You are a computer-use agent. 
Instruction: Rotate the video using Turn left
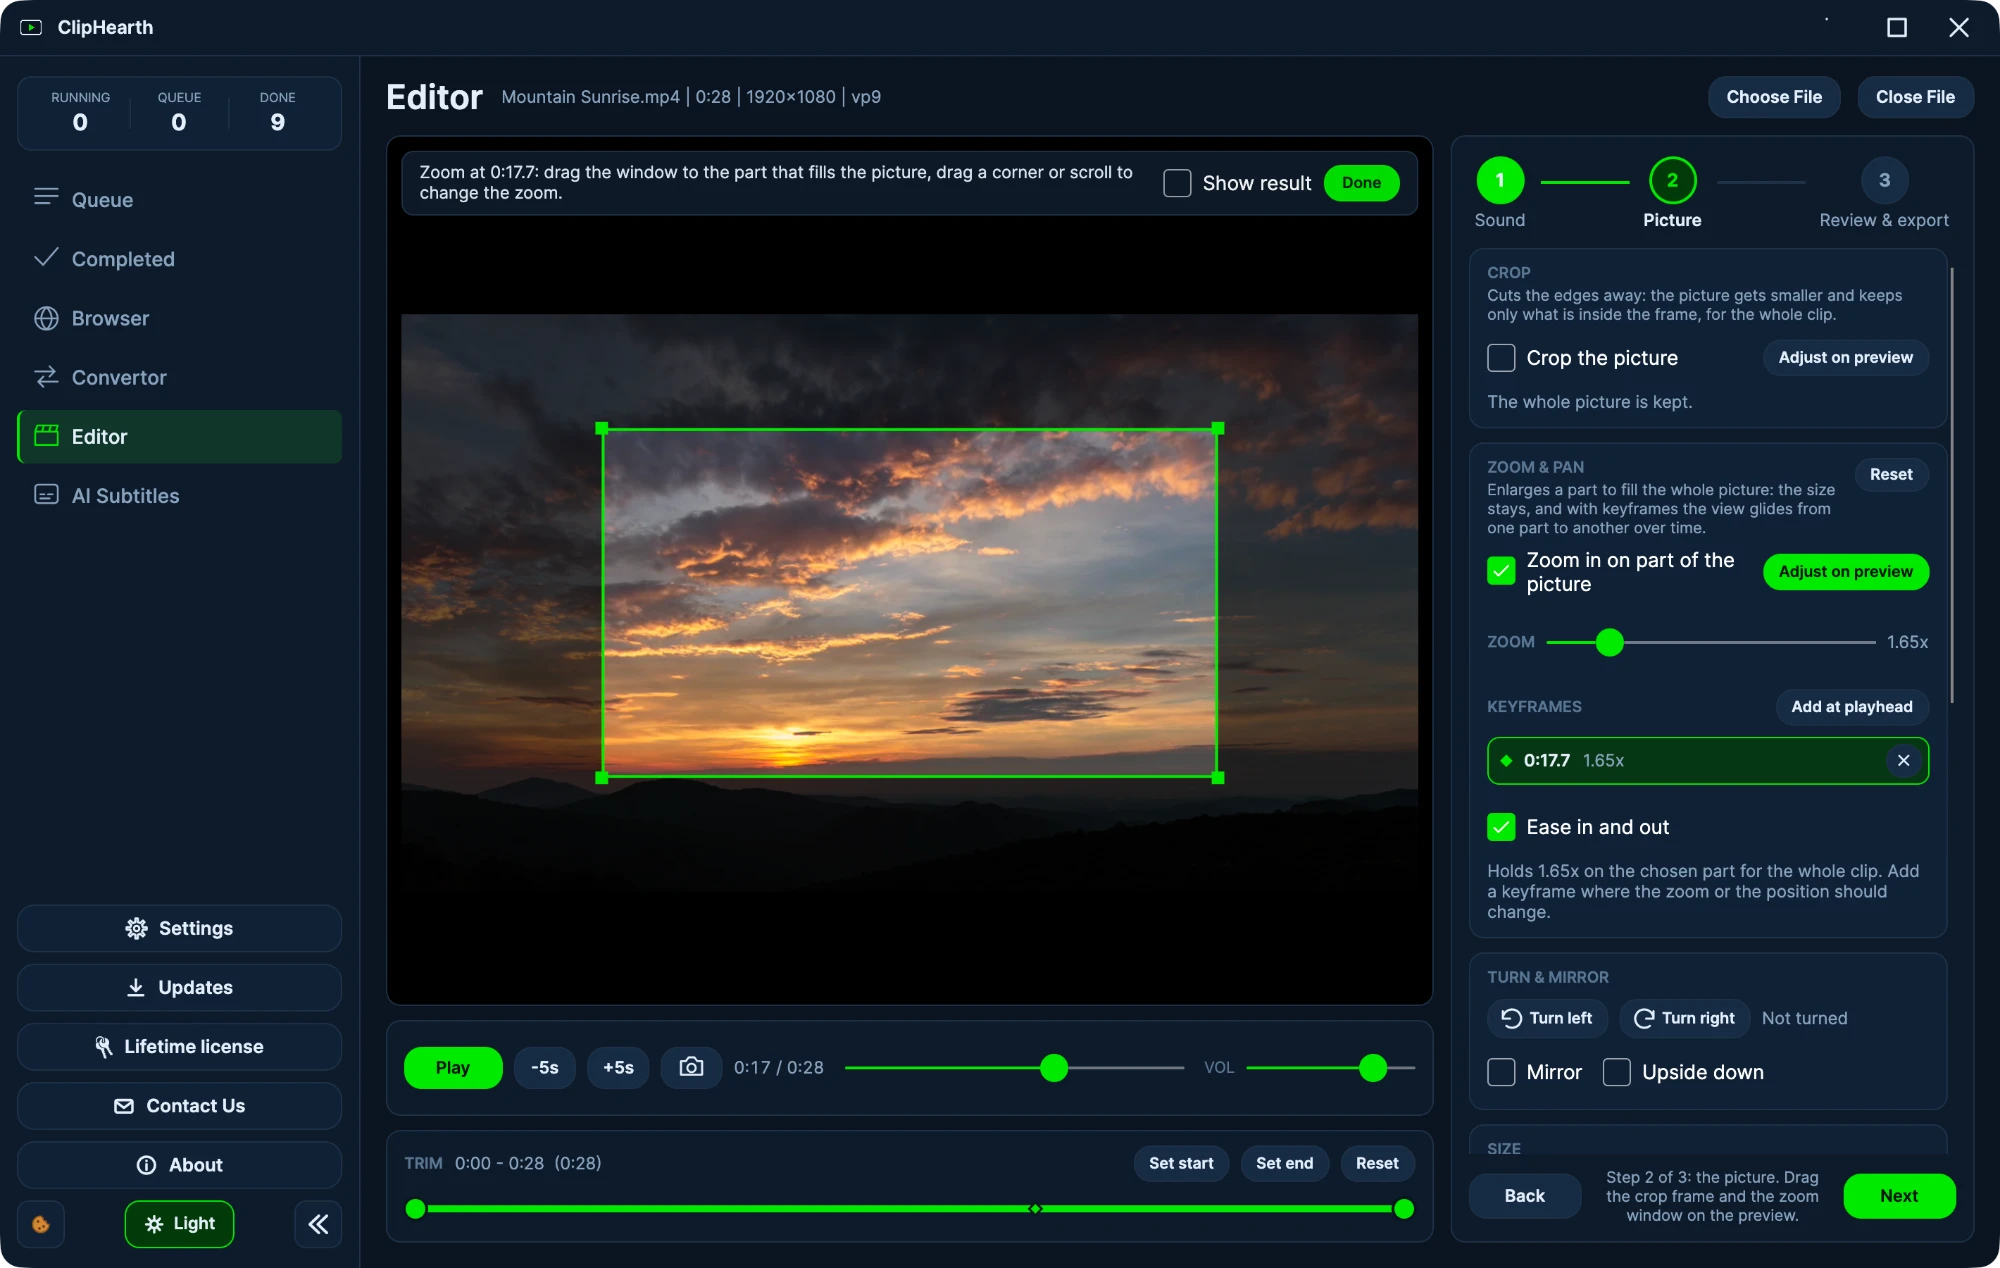(x=1547, y=1018)
